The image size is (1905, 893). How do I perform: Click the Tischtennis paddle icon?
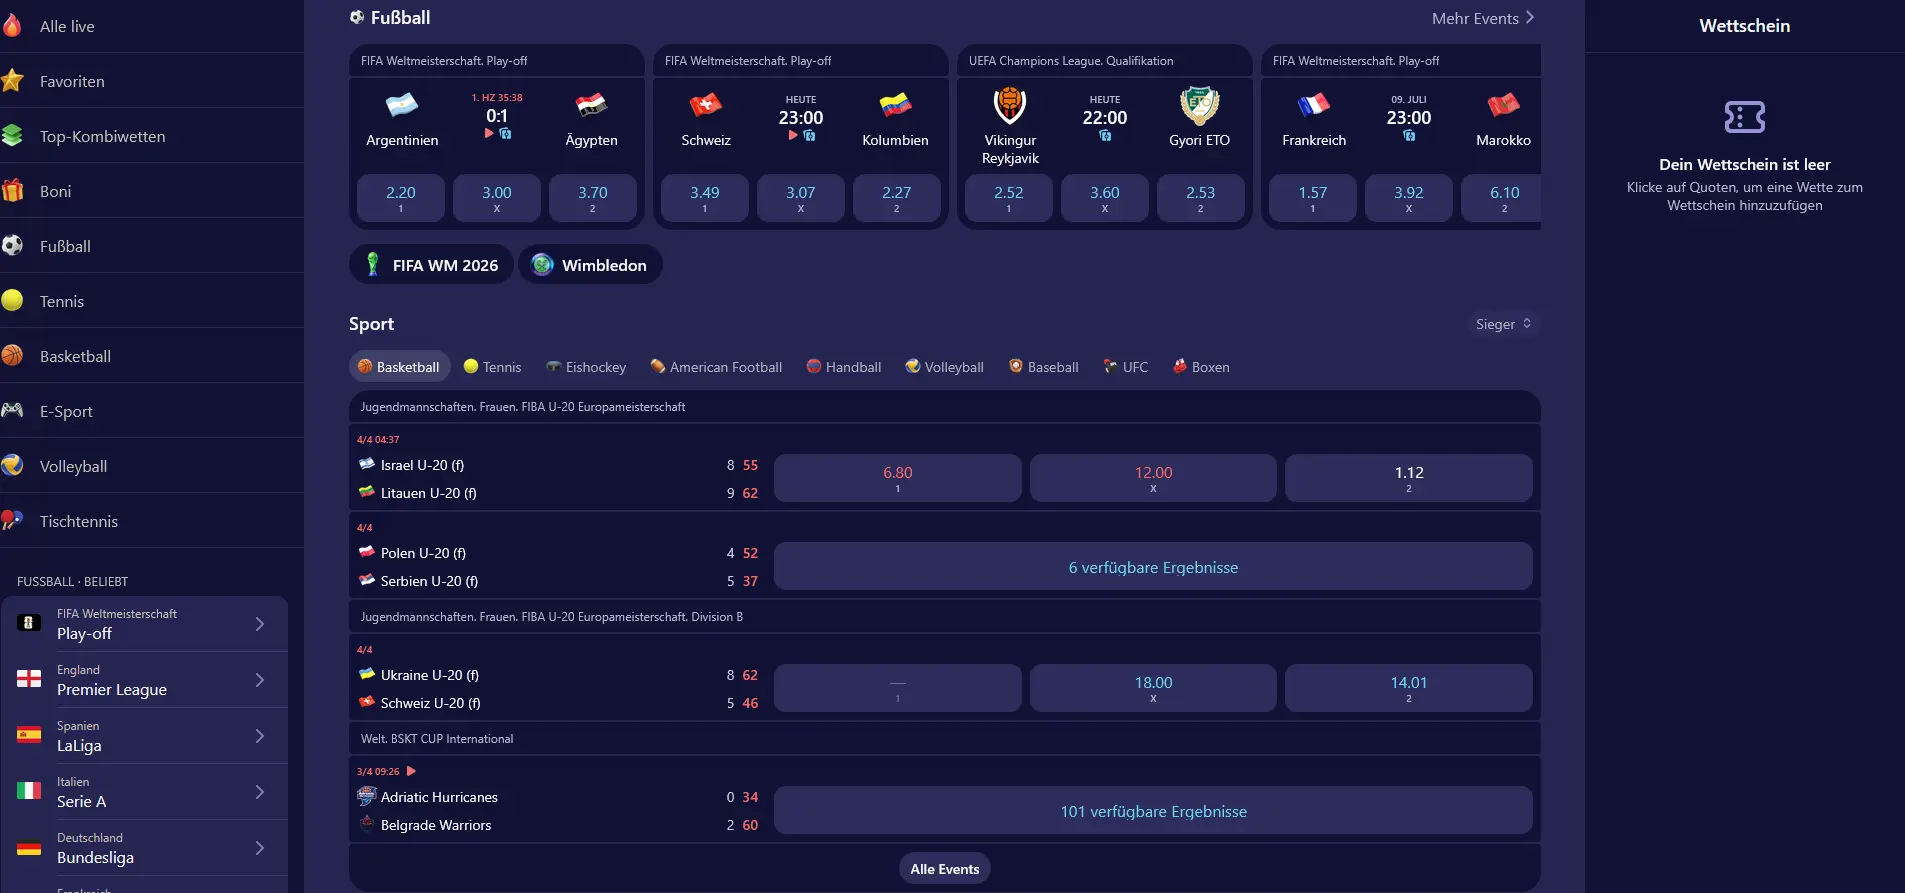(x=12, y=521)
